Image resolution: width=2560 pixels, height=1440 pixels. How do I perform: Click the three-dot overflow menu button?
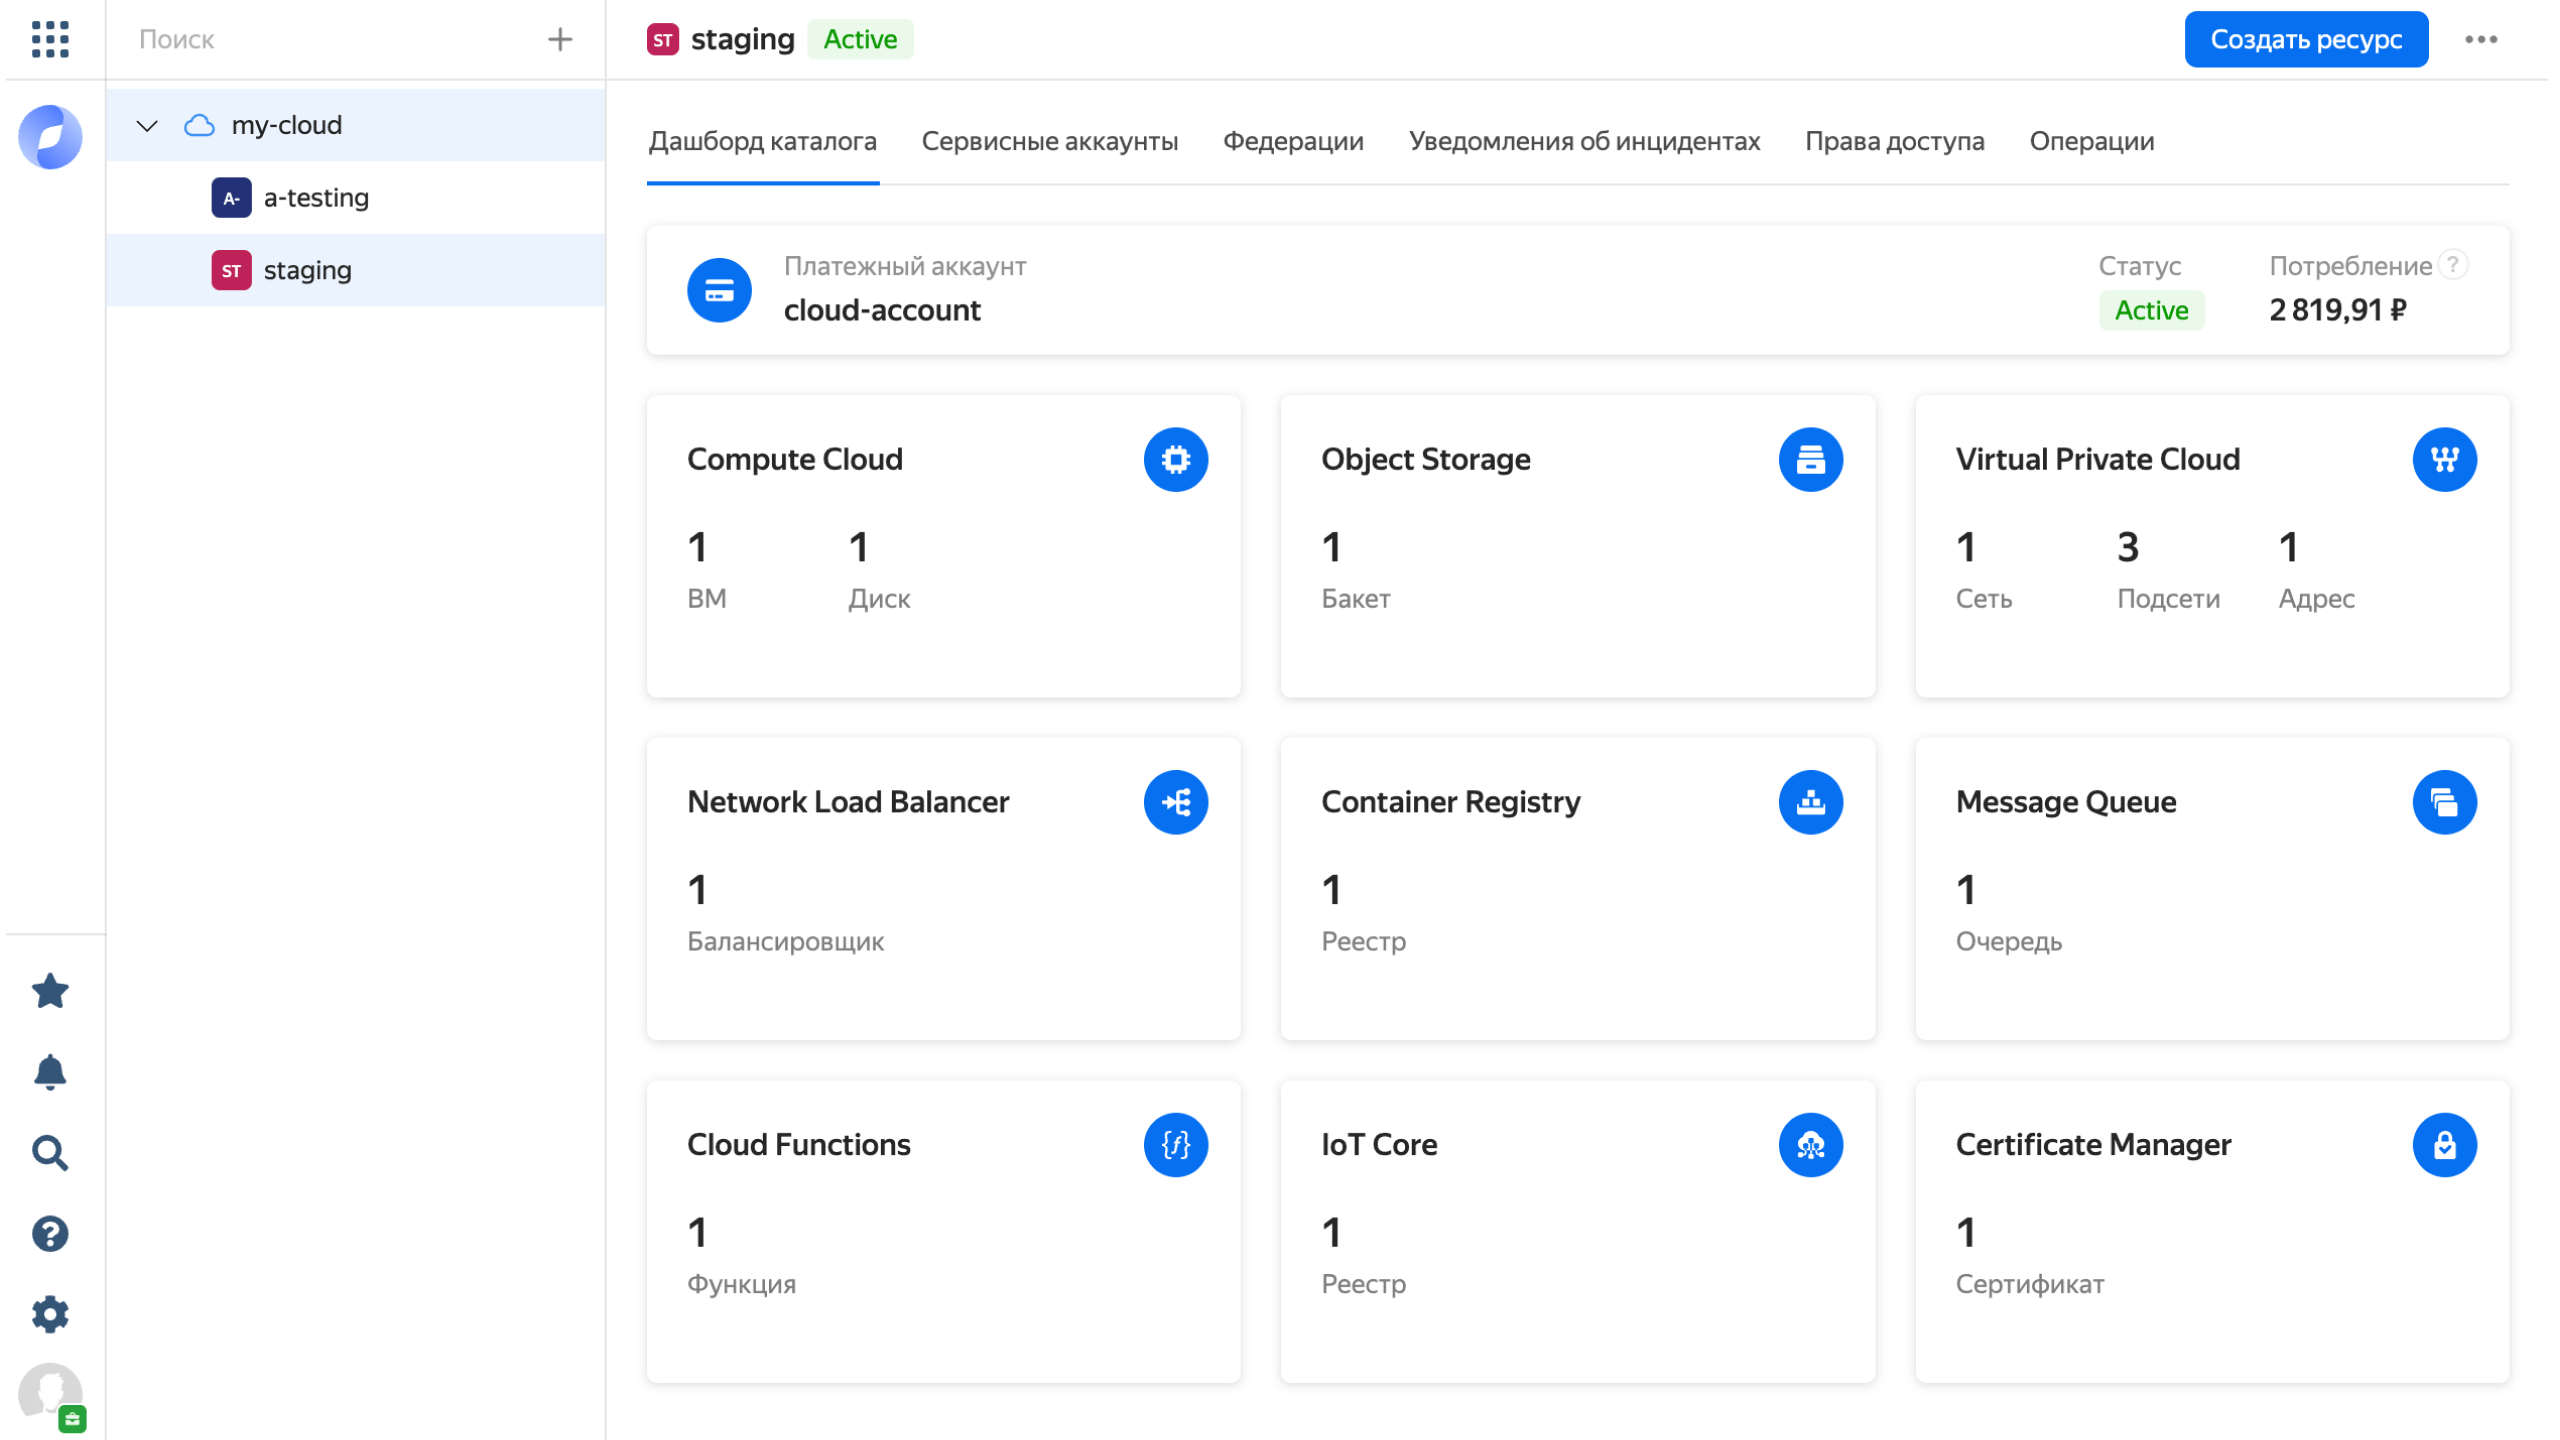click(2481, 39)
